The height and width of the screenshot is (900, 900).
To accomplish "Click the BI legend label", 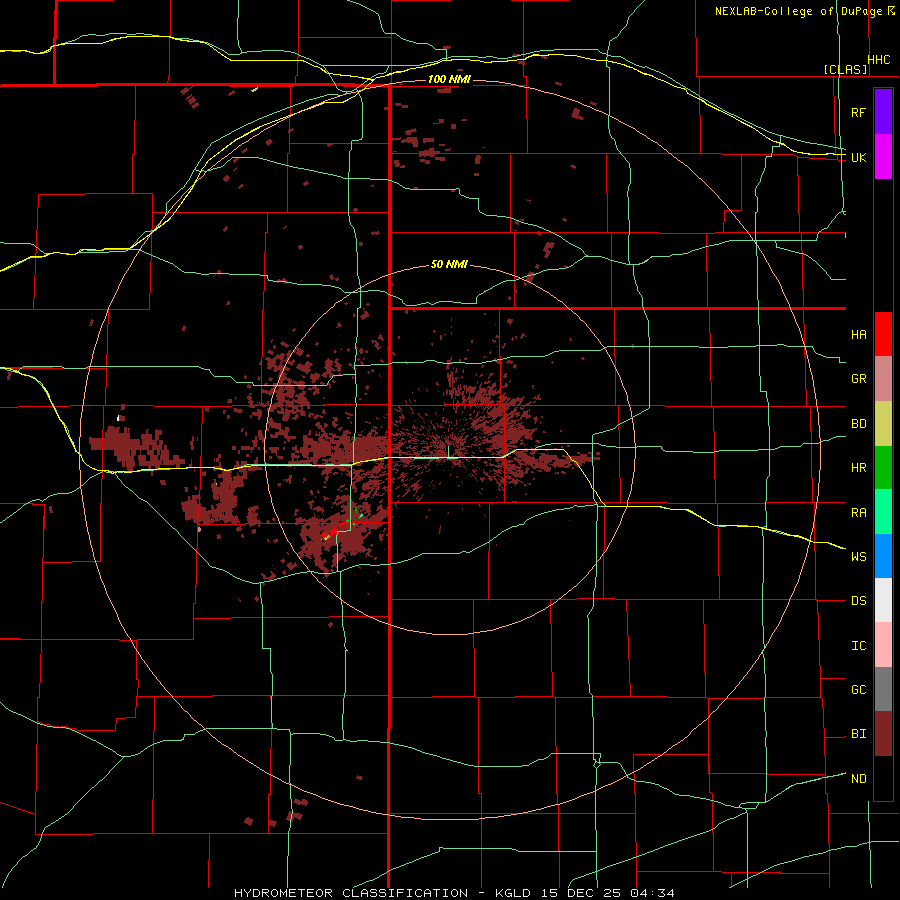I will click(858, 734).
